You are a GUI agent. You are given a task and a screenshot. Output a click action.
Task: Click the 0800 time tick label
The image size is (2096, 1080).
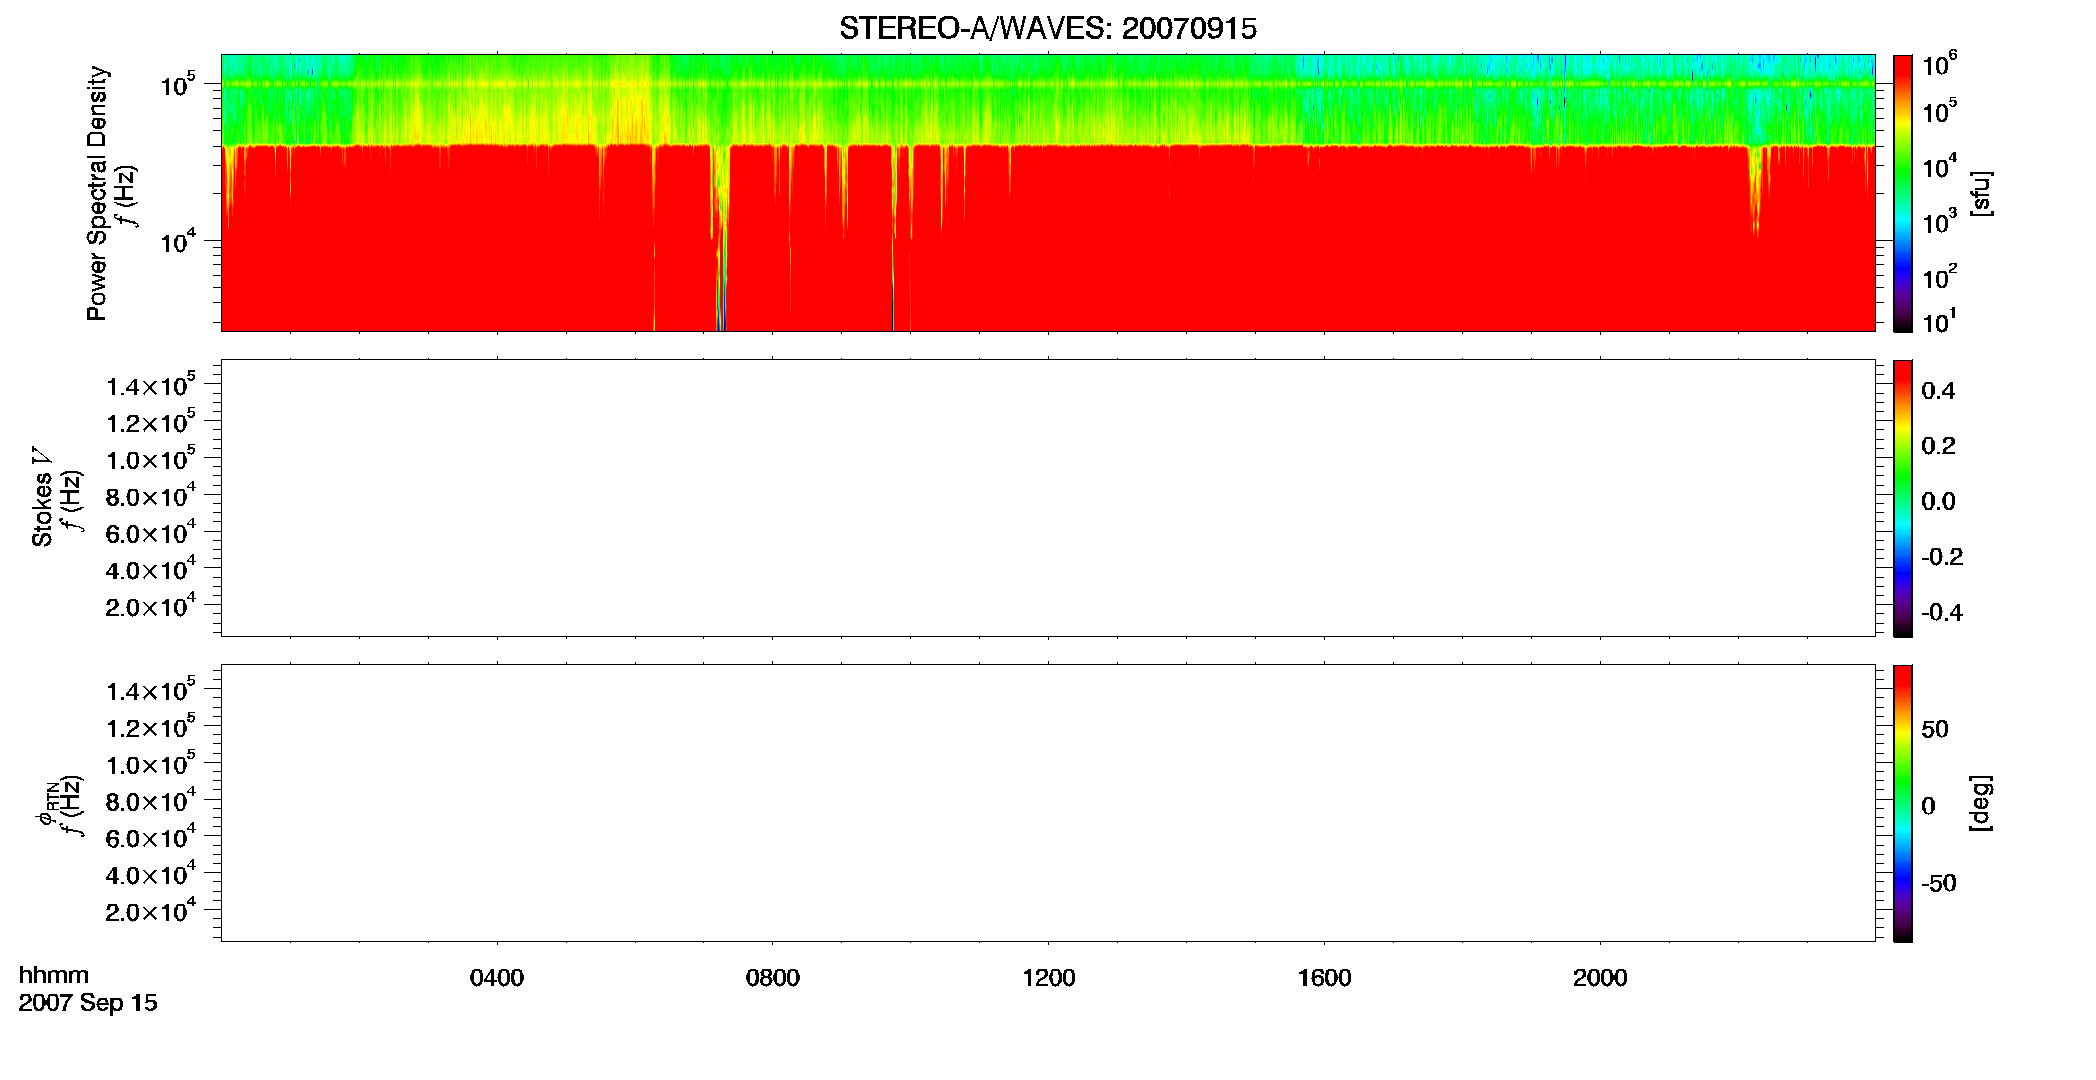[x=773, y=978]
